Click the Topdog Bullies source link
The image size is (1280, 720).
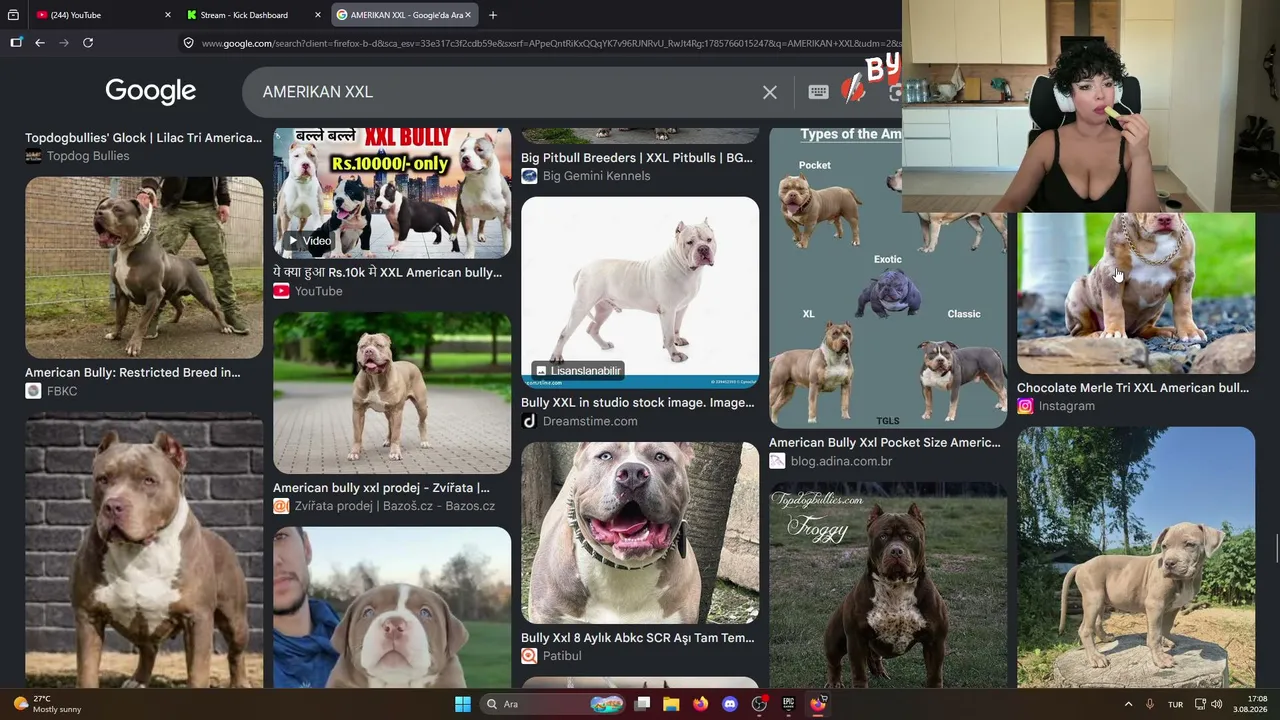[77, 156]
